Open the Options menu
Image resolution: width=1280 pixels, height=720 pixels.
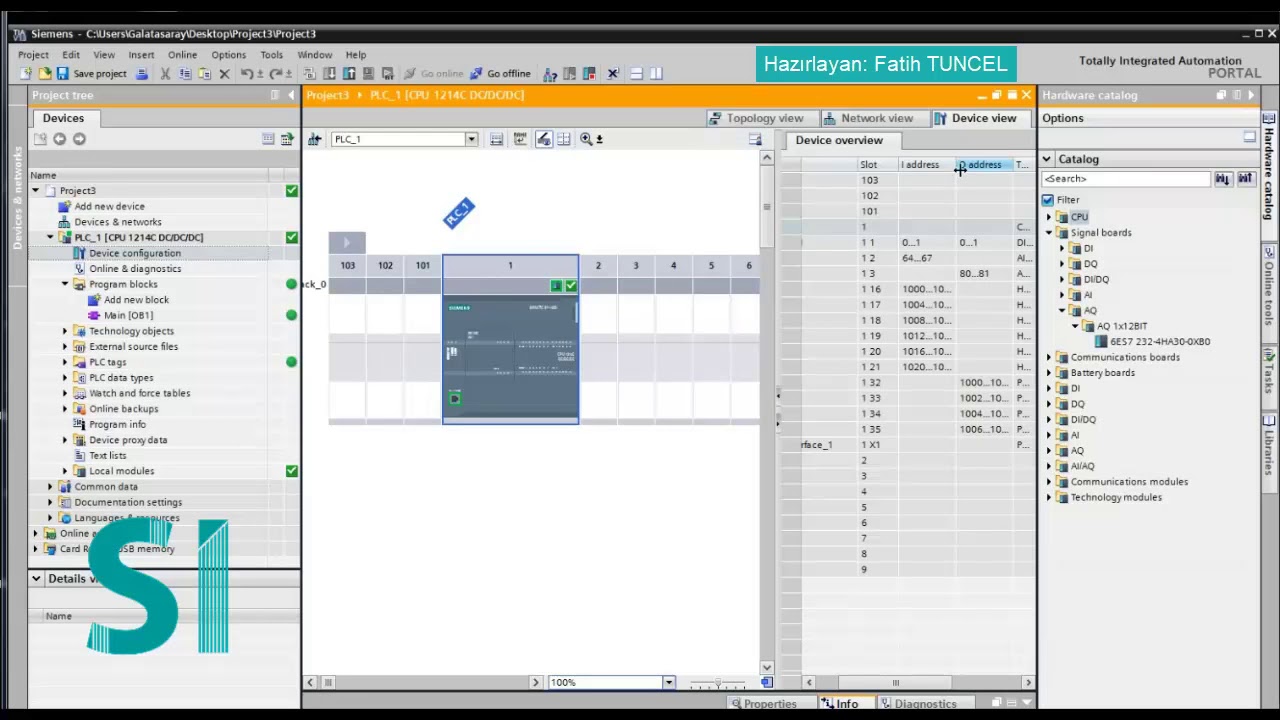(x=228, y=55)
